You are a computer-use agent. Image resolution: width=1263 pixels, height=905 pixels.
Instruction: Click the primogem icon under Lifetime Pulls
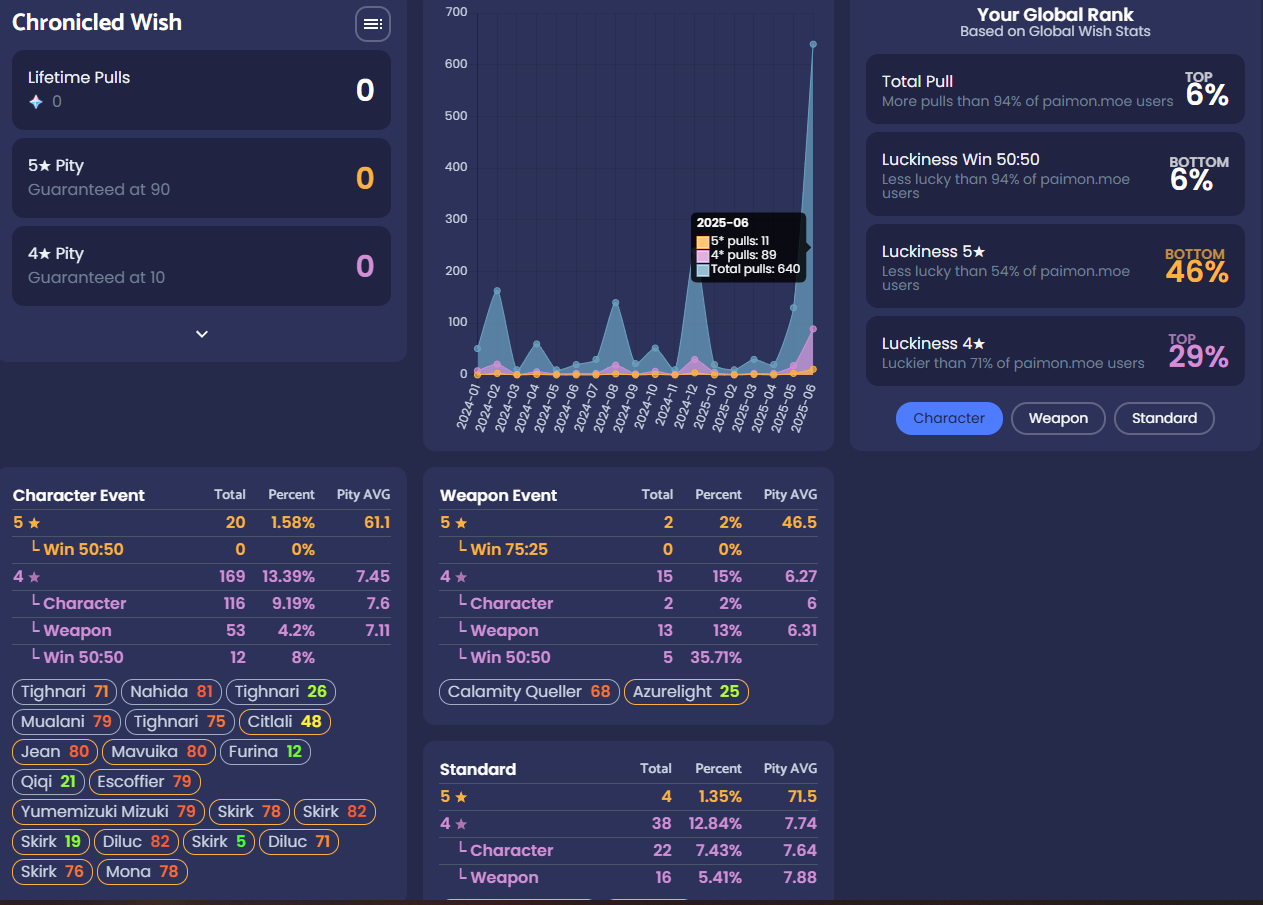point(36,102)
